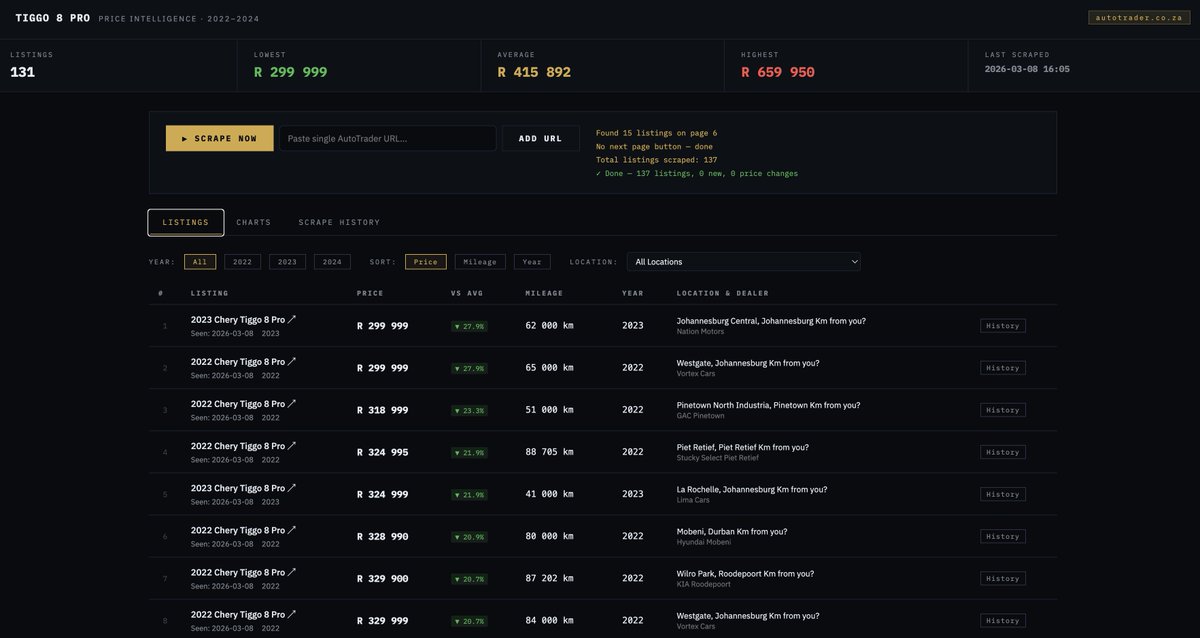Image resolution: width=1200 pixels, height=638 pixels.
Task: Click the 'Nation Motors' dealer name
Action: pos(701,332)
